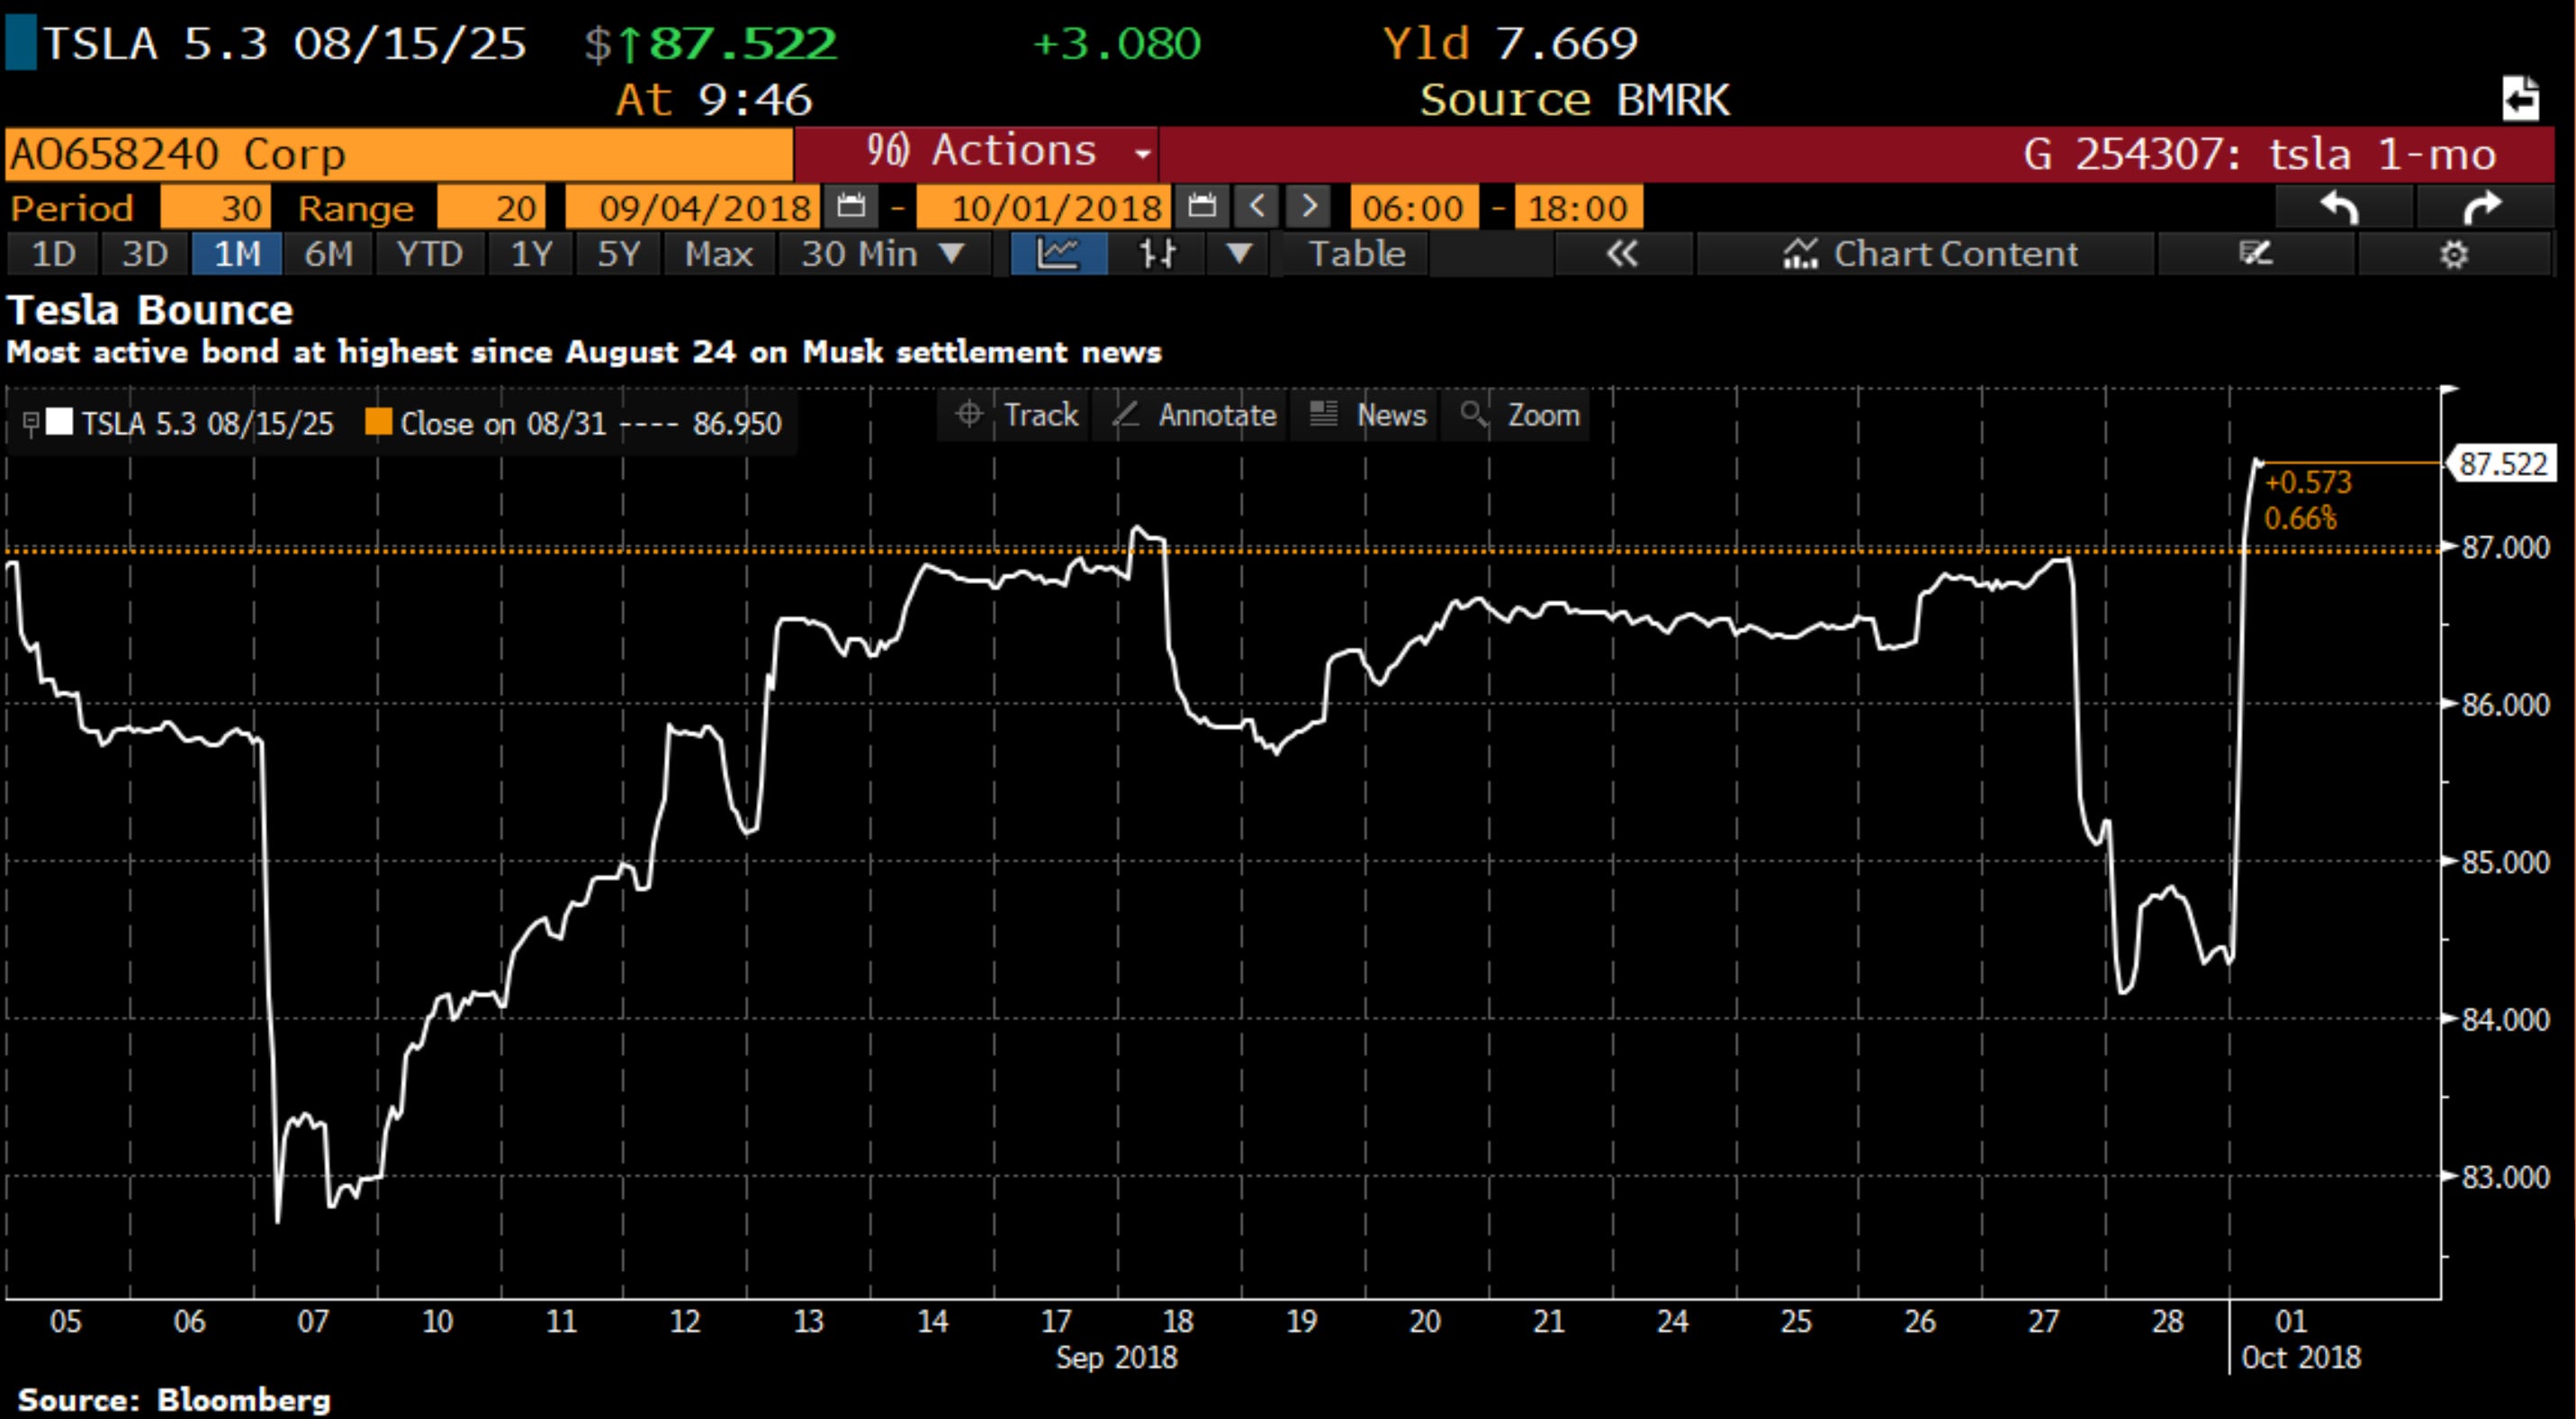Click the TSLA 5.3 08/15/25 legend label
Screen dimensions: 2576x1419
[207, 424]
